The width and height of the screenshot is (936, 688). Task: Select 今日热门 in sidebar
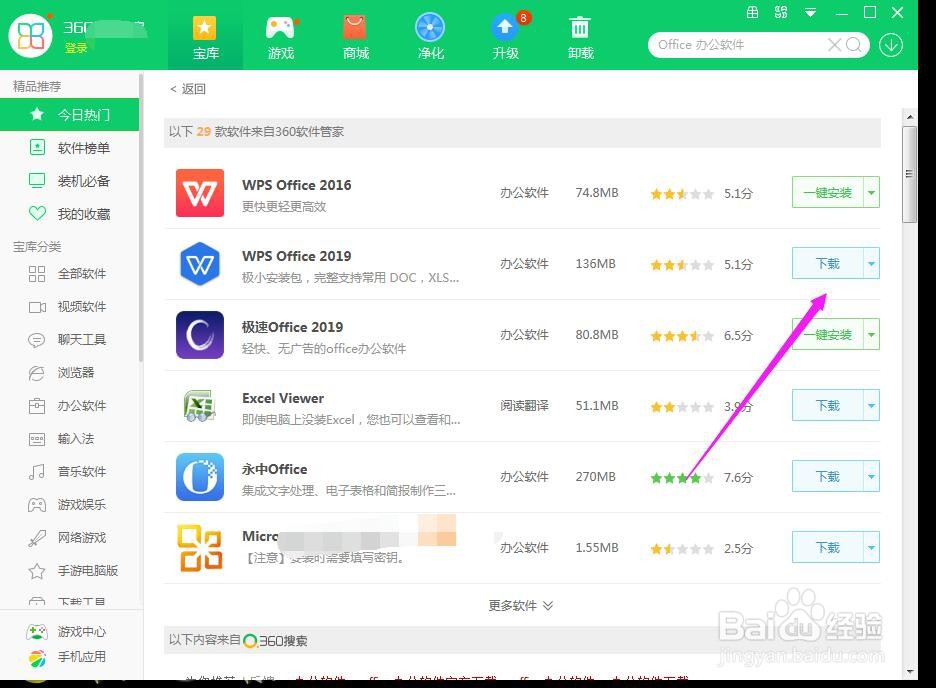[69, 115]
